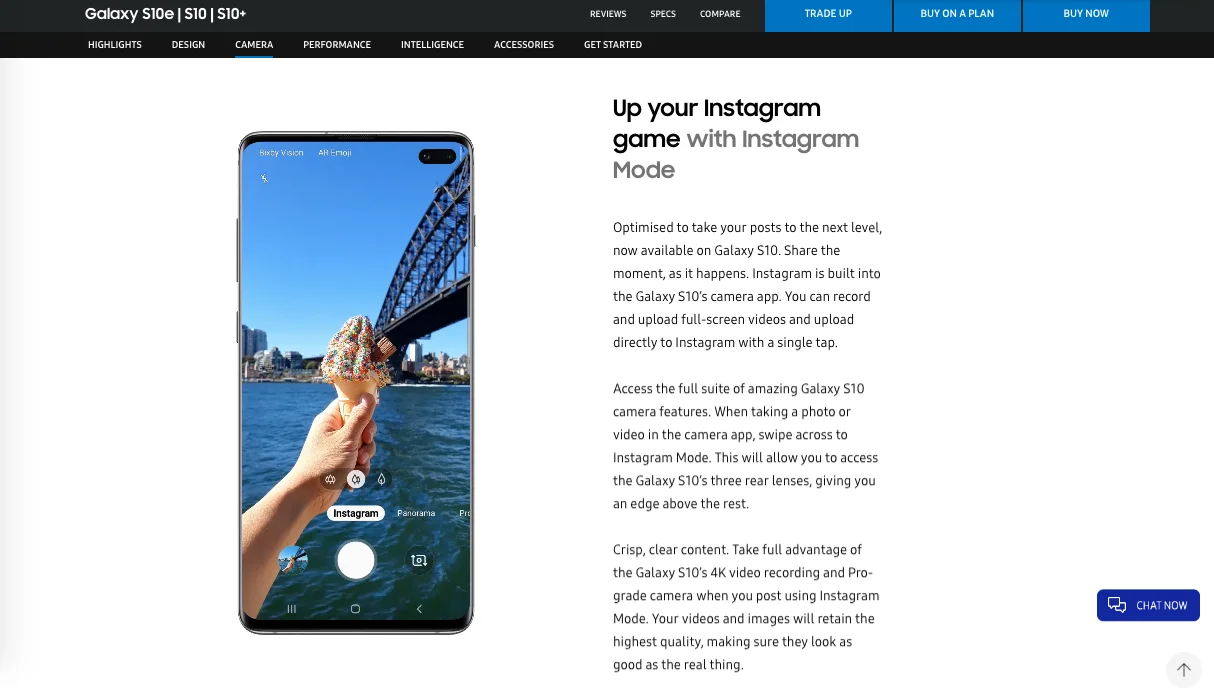Tap the flash icon in phone camera
1214x698 pixels.
coord(264,178)
